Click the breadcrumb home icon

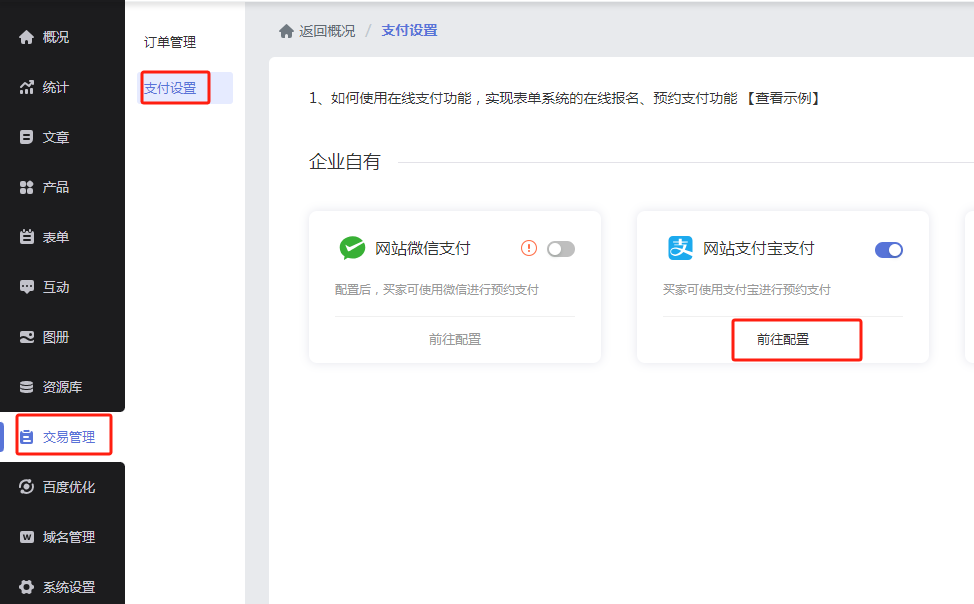click(286, 31)
